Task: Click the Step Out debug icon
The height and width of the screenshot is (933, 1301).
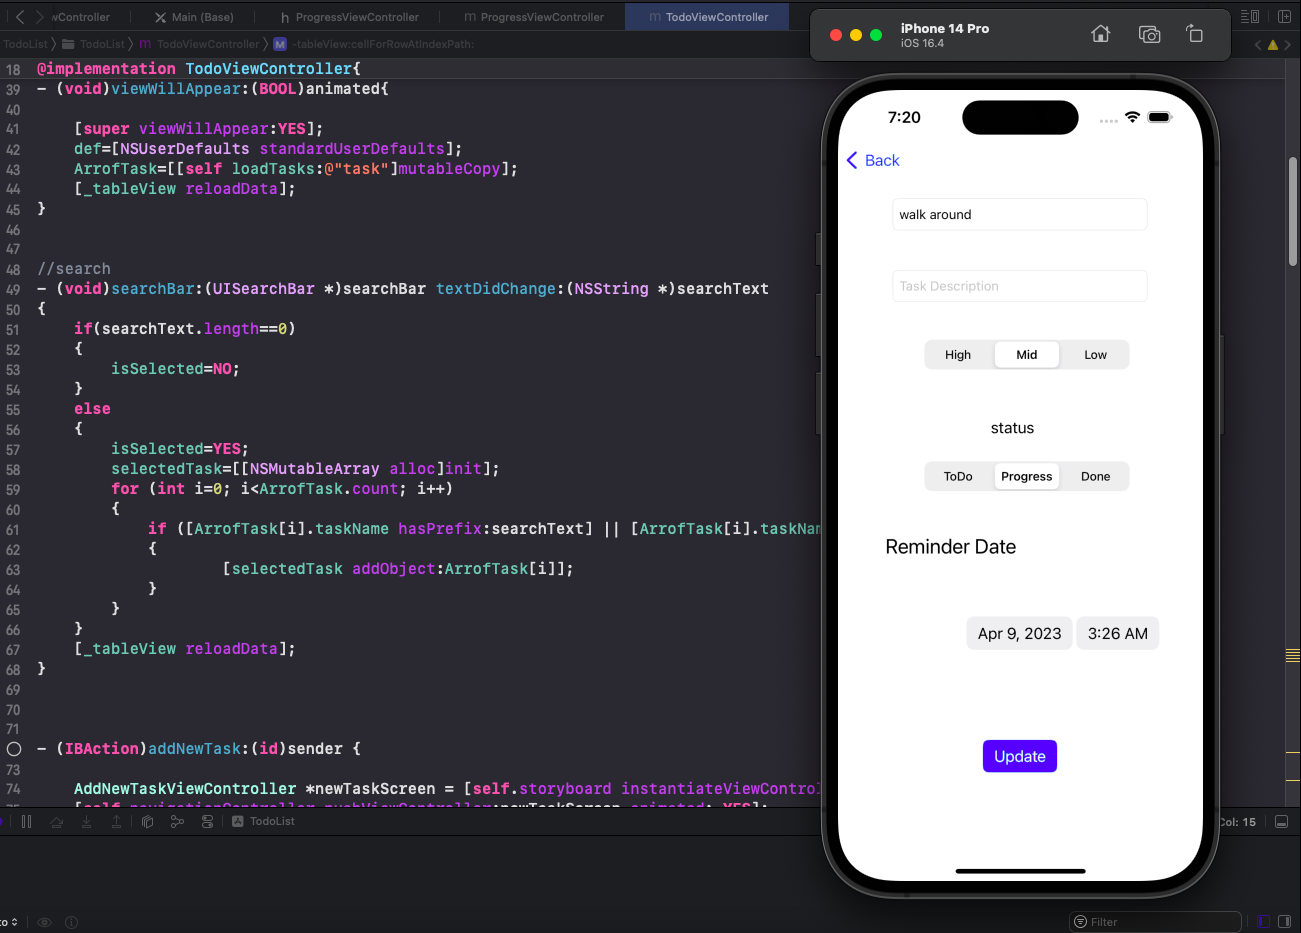Action: coord(116,821)
